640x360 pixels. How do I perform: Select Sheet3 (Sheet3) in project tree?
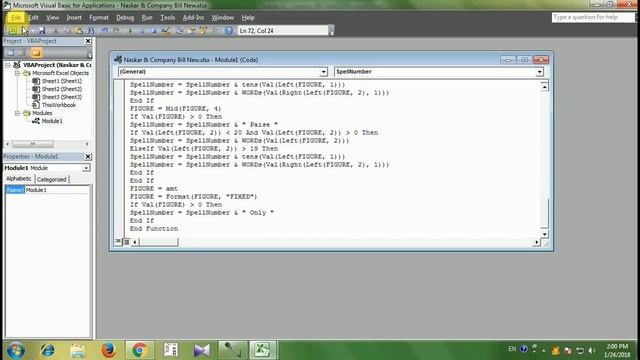[x=62, y=97]
